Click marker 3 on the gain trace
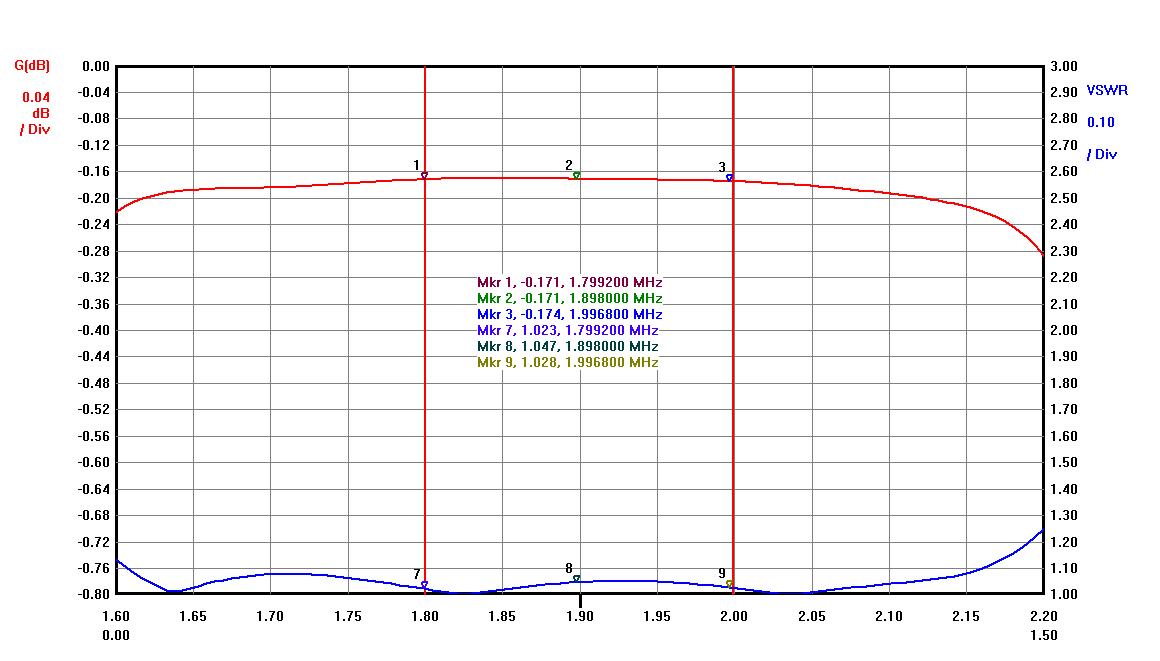Image resolution: width=1160 pixels, height=661 pixels. tap(730, 177)
